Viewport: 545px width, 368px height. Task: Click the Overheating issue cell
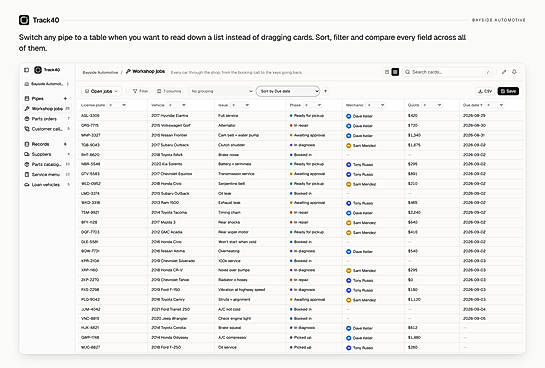(229, 251)
